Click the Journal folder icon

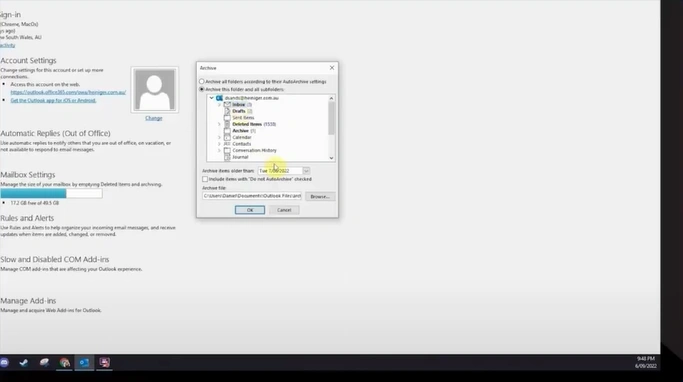[x=227, y=157]
